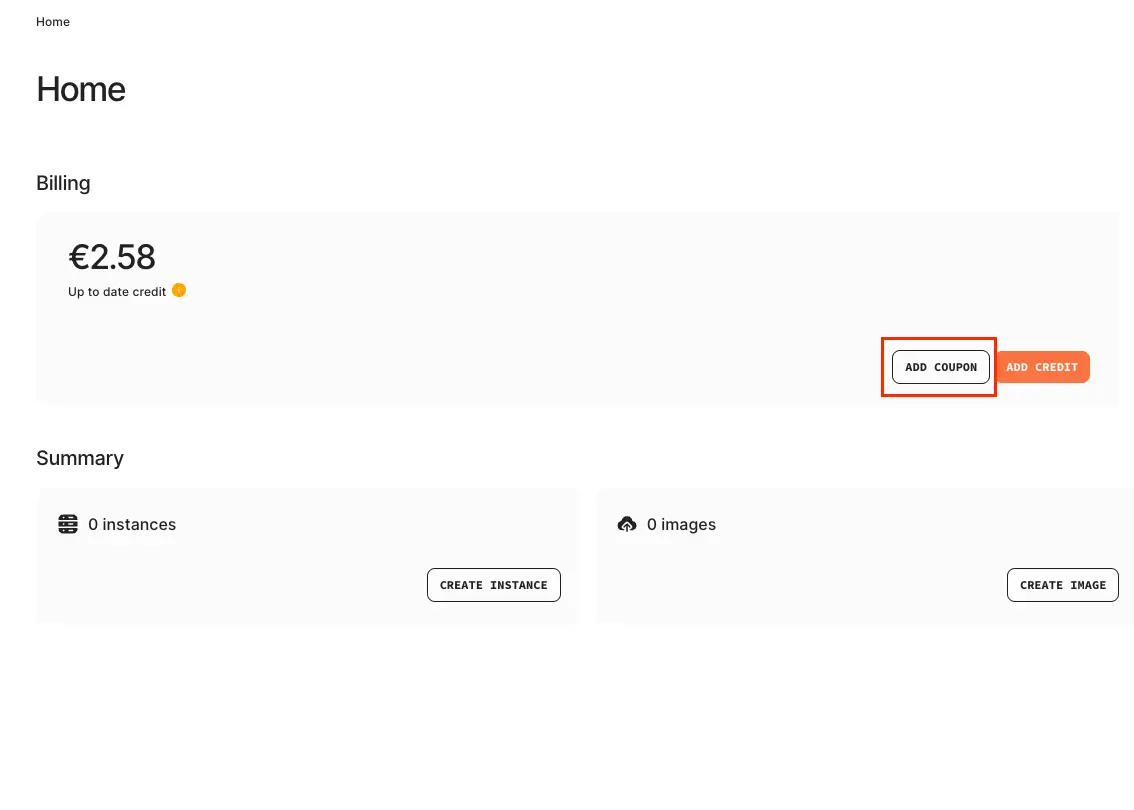Click the euro symbol in the balance
This screenshot has height=810, width=1134.
[x=78, y=257]
